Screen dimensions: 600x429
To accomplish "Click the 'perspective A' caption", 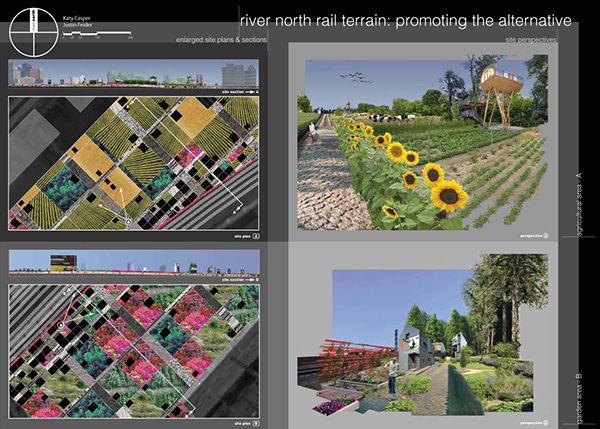I will tap(534, 236).
